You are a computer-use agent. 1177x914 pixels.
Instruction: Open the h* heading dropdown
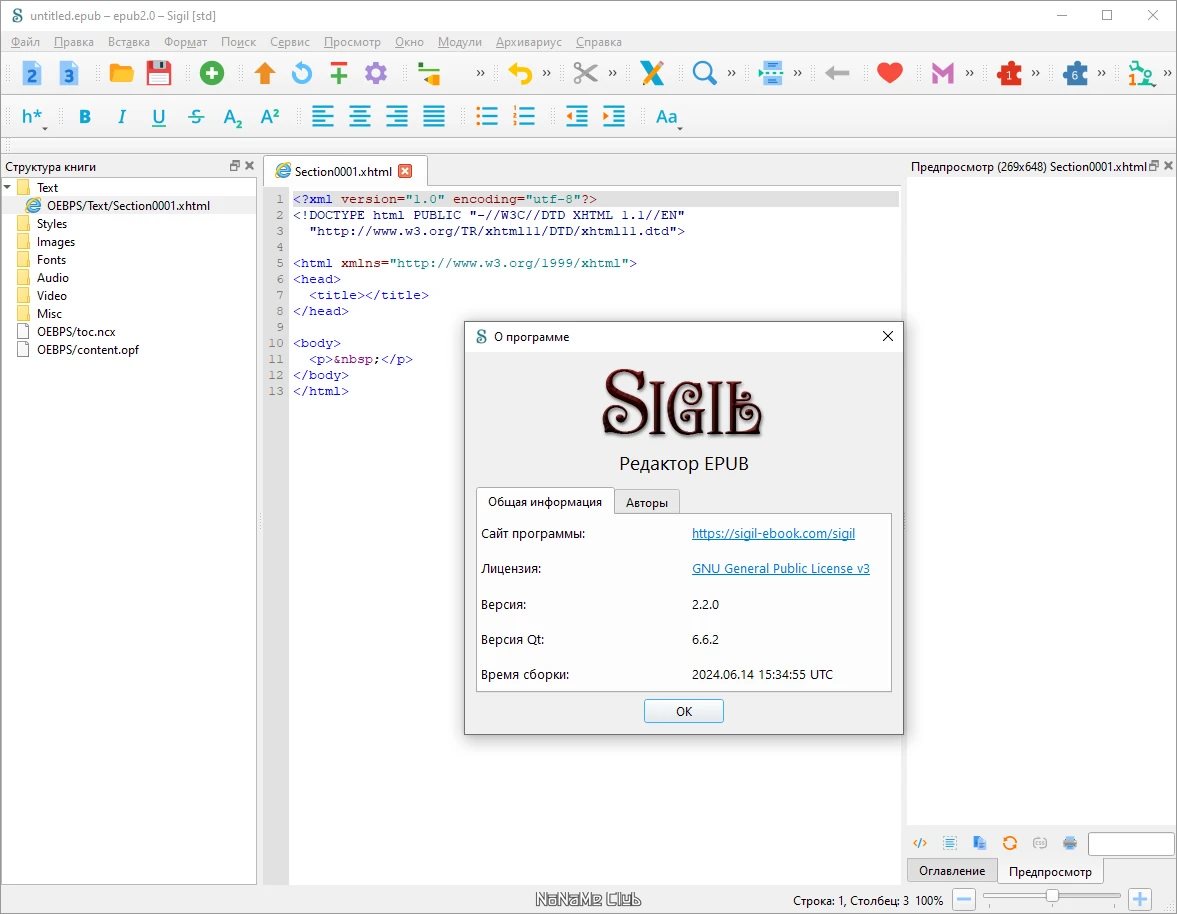coord(33,117)
